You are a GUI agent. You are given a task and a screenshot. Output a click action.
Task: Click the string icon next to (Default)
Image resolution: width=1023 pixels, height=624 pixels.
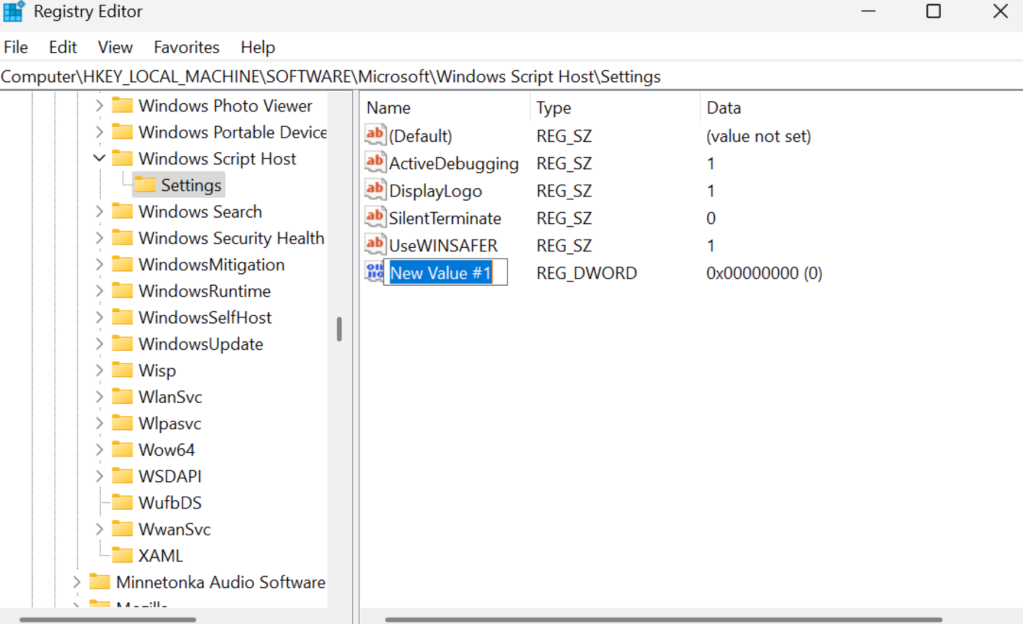(x=375, y=135)
